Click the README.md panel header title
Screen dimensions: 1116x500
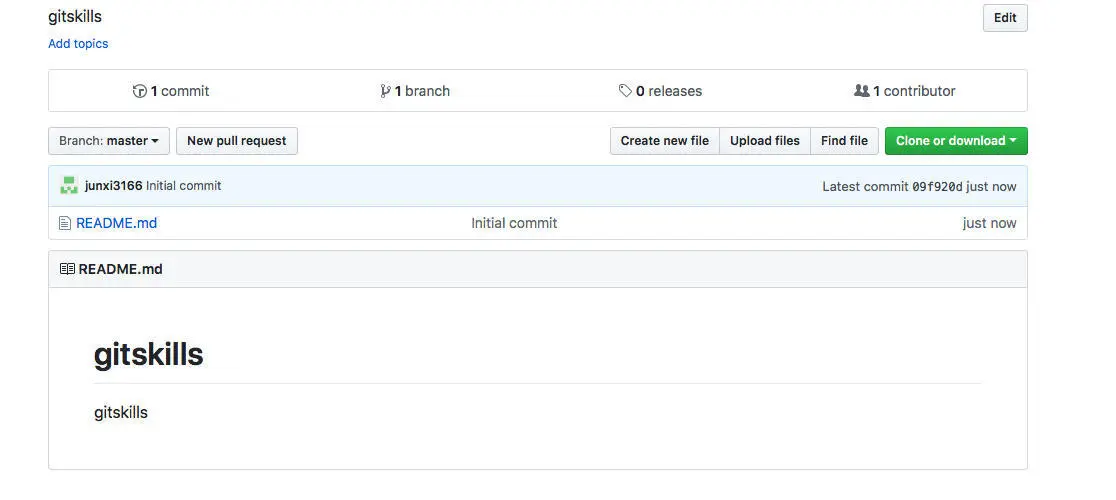(x=120, y=269)
